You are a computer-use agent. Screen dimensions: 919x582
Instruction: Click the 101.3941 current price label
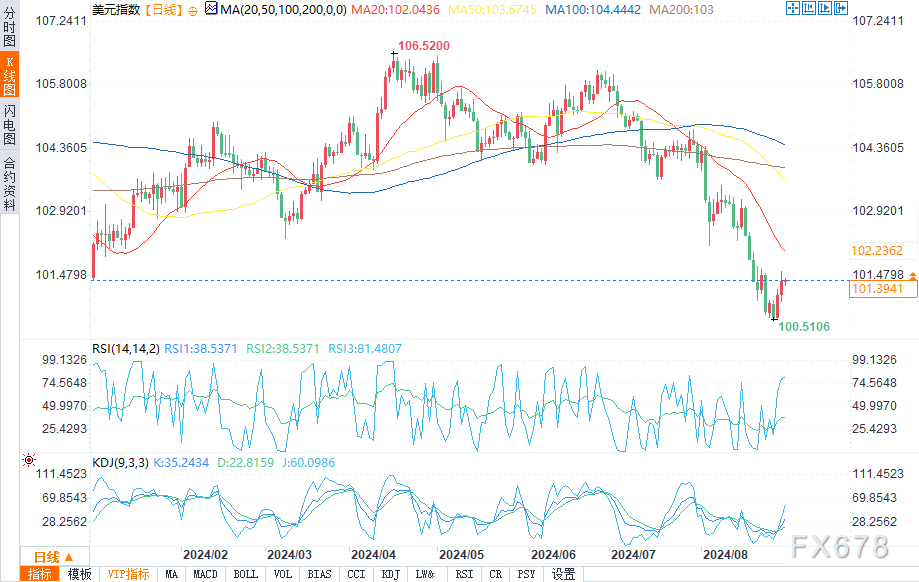[883, 288]
